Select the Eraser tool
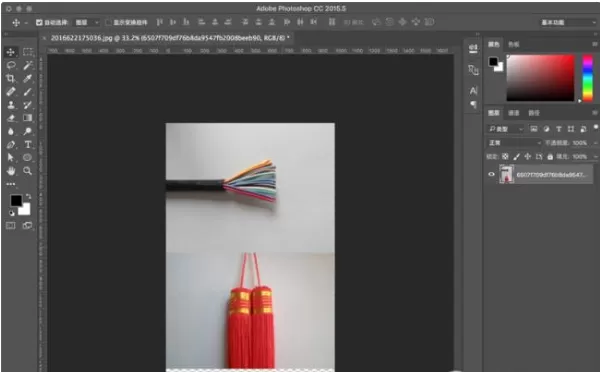Image resolution: width=600 pixels, height=372 pixels. point(11,118)
